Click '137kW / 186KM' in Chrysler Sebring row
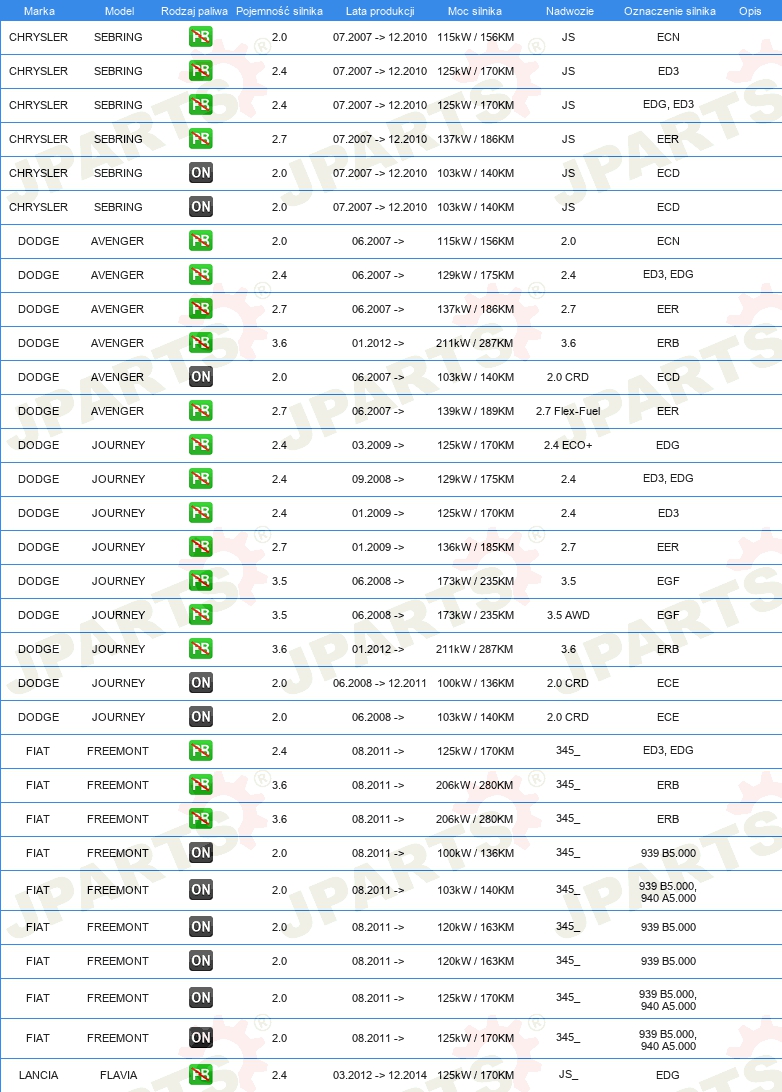The width and height of the screenshot is (782, 1092). 476,139
